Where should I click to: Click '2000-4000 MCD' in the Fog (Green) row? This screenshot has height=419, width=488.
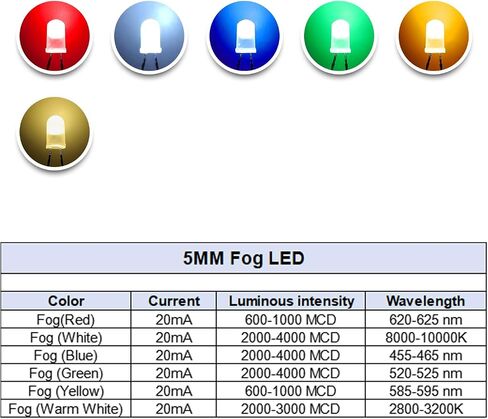291,373
